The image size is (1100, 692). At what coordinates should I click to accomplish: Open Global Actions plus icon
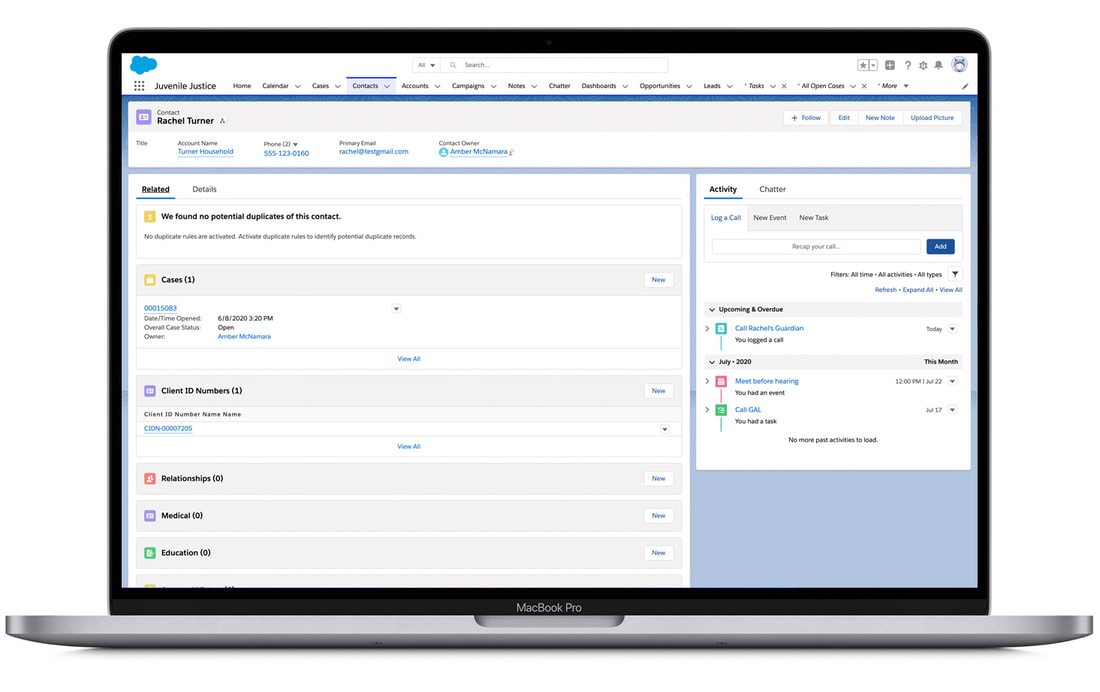point(890,65)
